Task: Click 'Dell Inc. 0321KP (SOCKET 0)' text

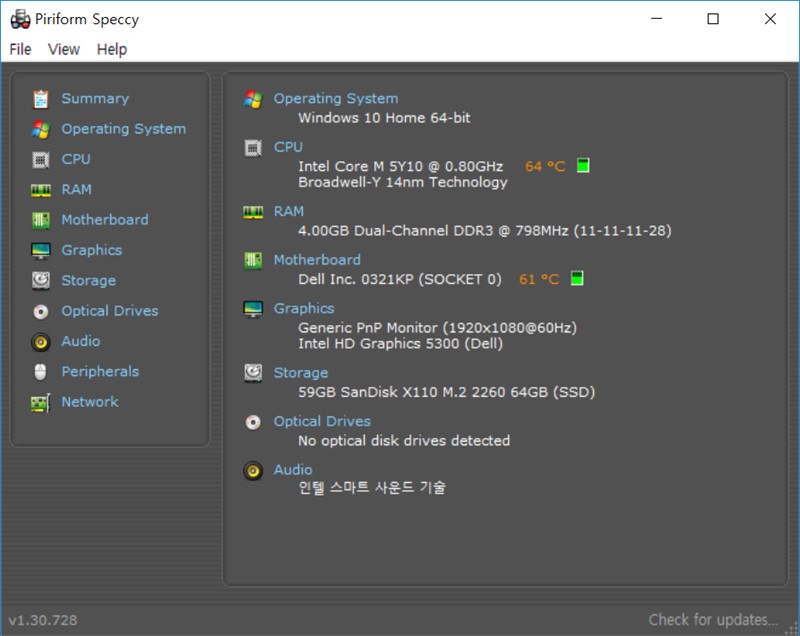Action: pos(399,279)
